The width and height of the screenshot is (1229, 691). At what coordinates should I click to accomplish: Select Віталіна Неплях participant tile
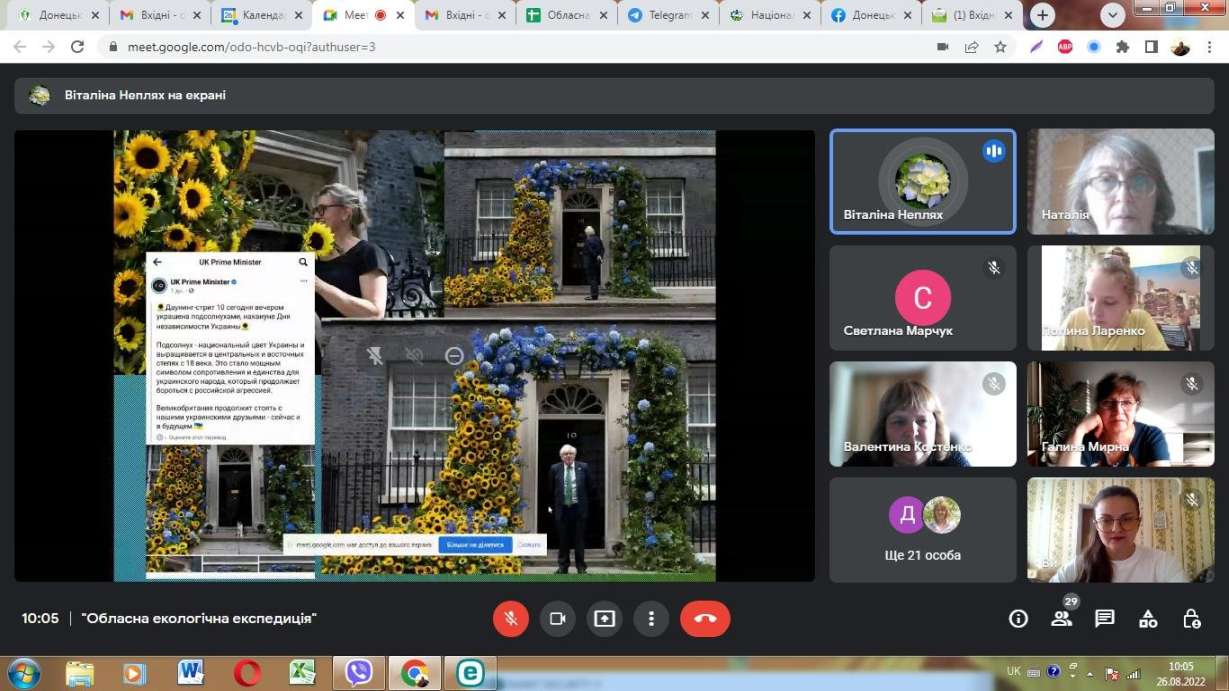(923, 181)
